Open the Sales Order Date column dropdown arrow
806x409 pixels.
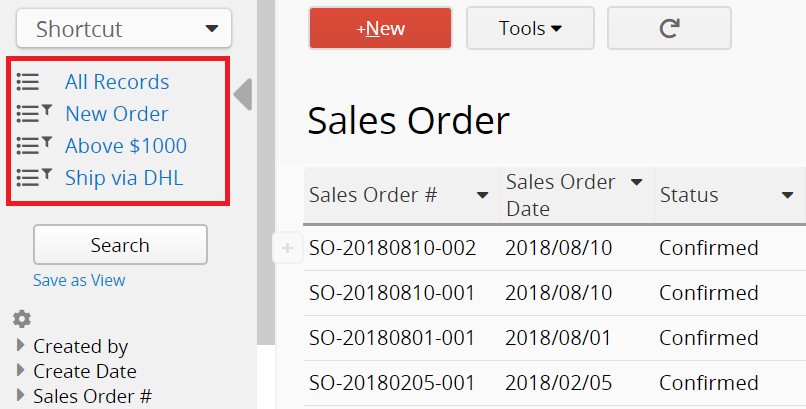pyautogui.click(x=636, y=182)
